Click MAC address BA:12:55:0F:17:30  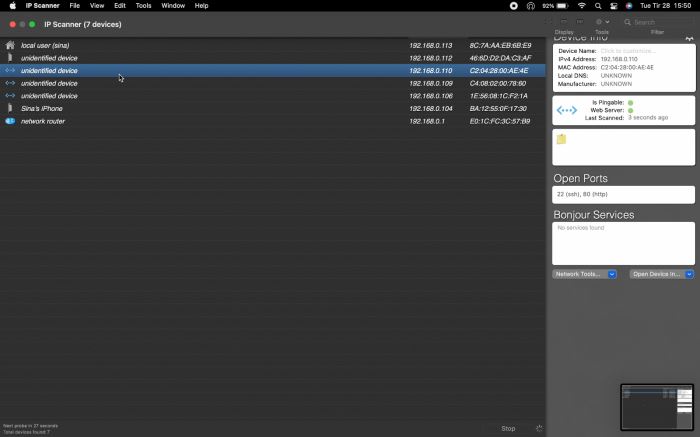(498, 108)
